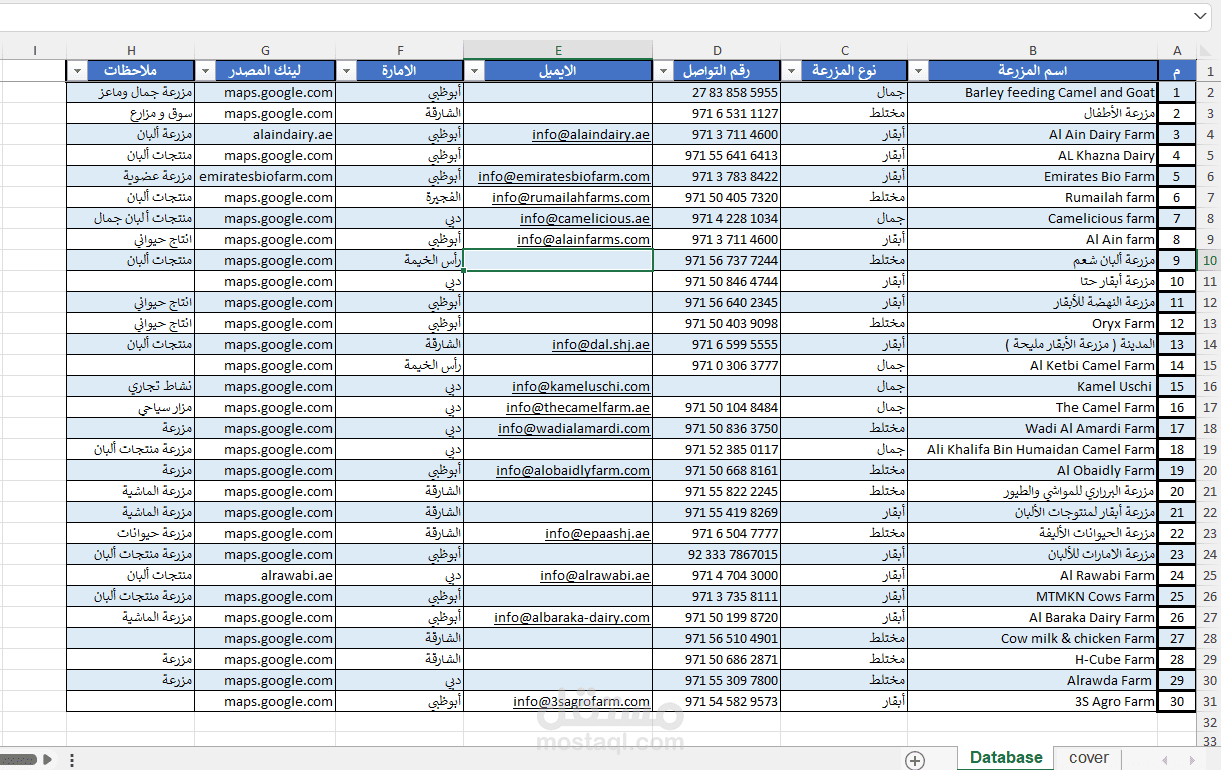Open the info@alrawabi.ae email link

tap(595, 575)
